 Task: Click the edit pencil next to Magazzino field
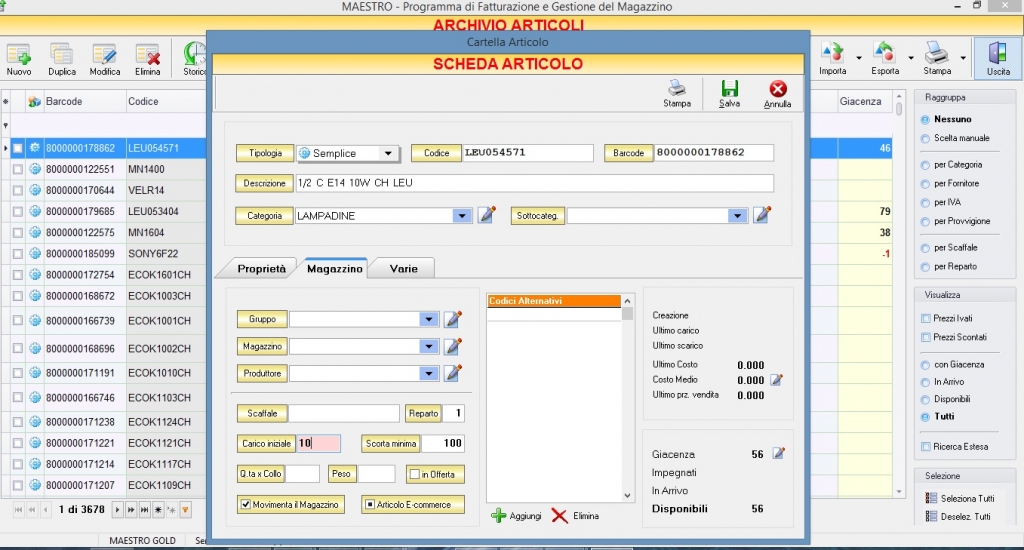[453, 346]
